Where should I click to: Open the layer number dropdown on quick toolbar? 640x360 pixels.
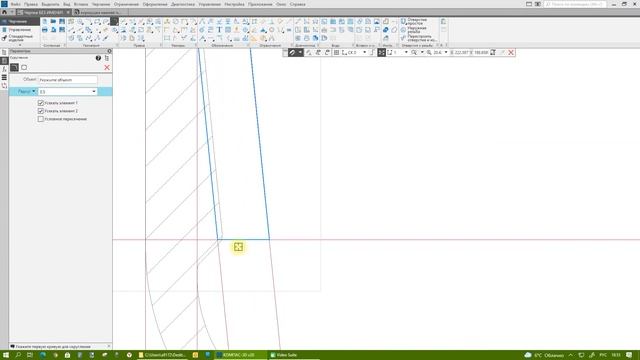coord(406,53)
